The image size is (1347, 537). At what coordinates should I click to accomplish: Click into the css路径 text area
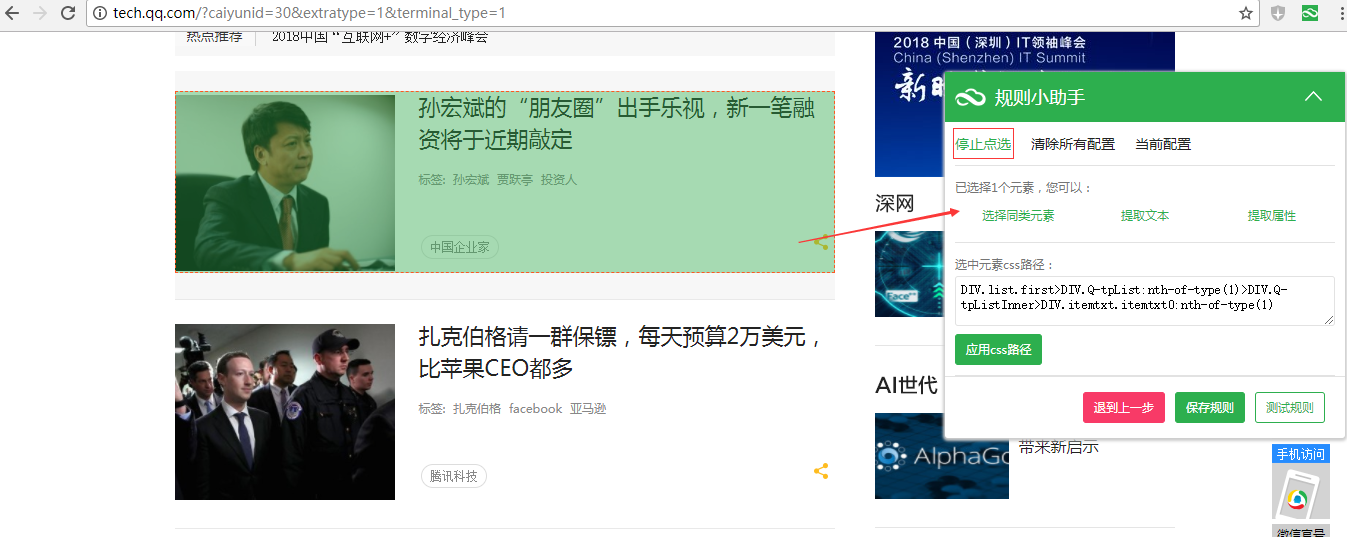click(x=1145, y=301)
